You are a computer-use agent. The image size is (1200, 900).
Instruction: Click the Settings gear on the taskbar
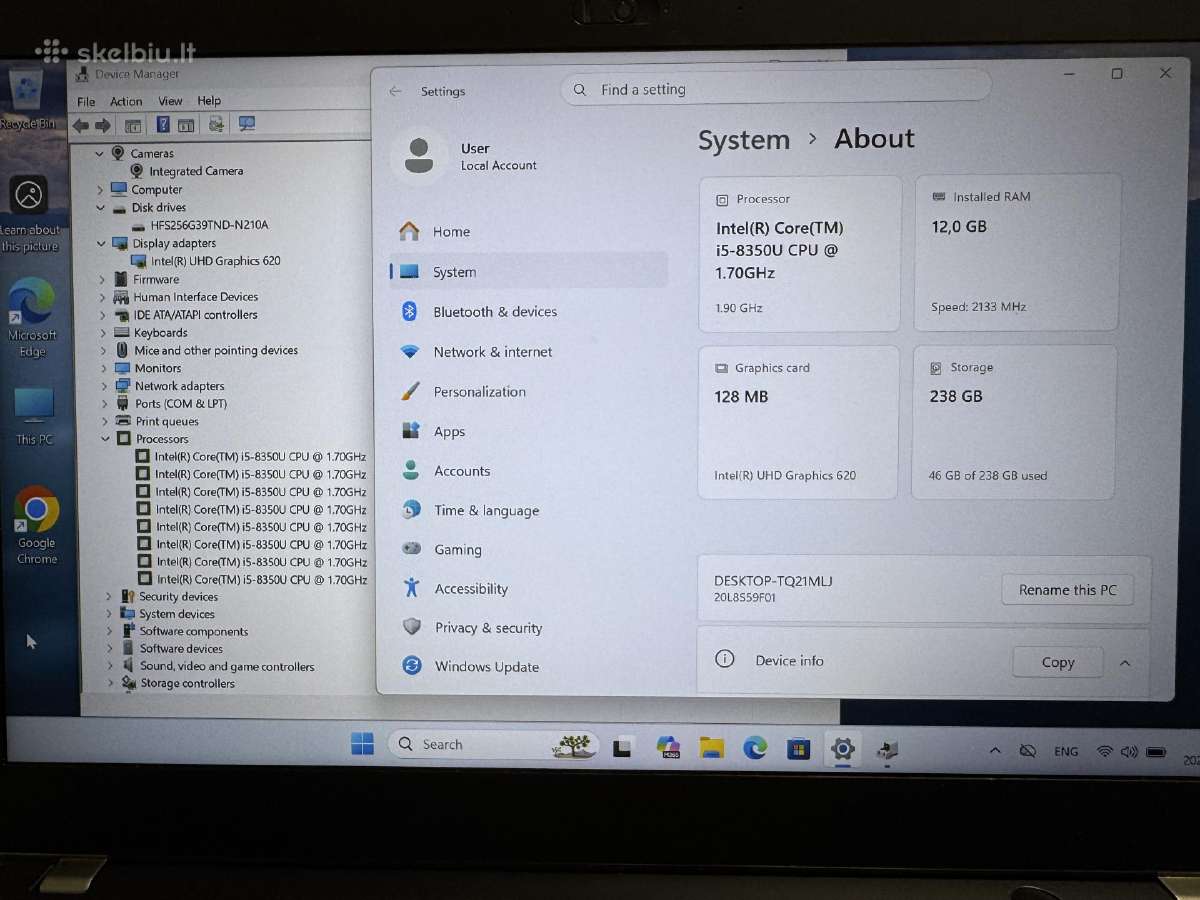coord(842,749)
